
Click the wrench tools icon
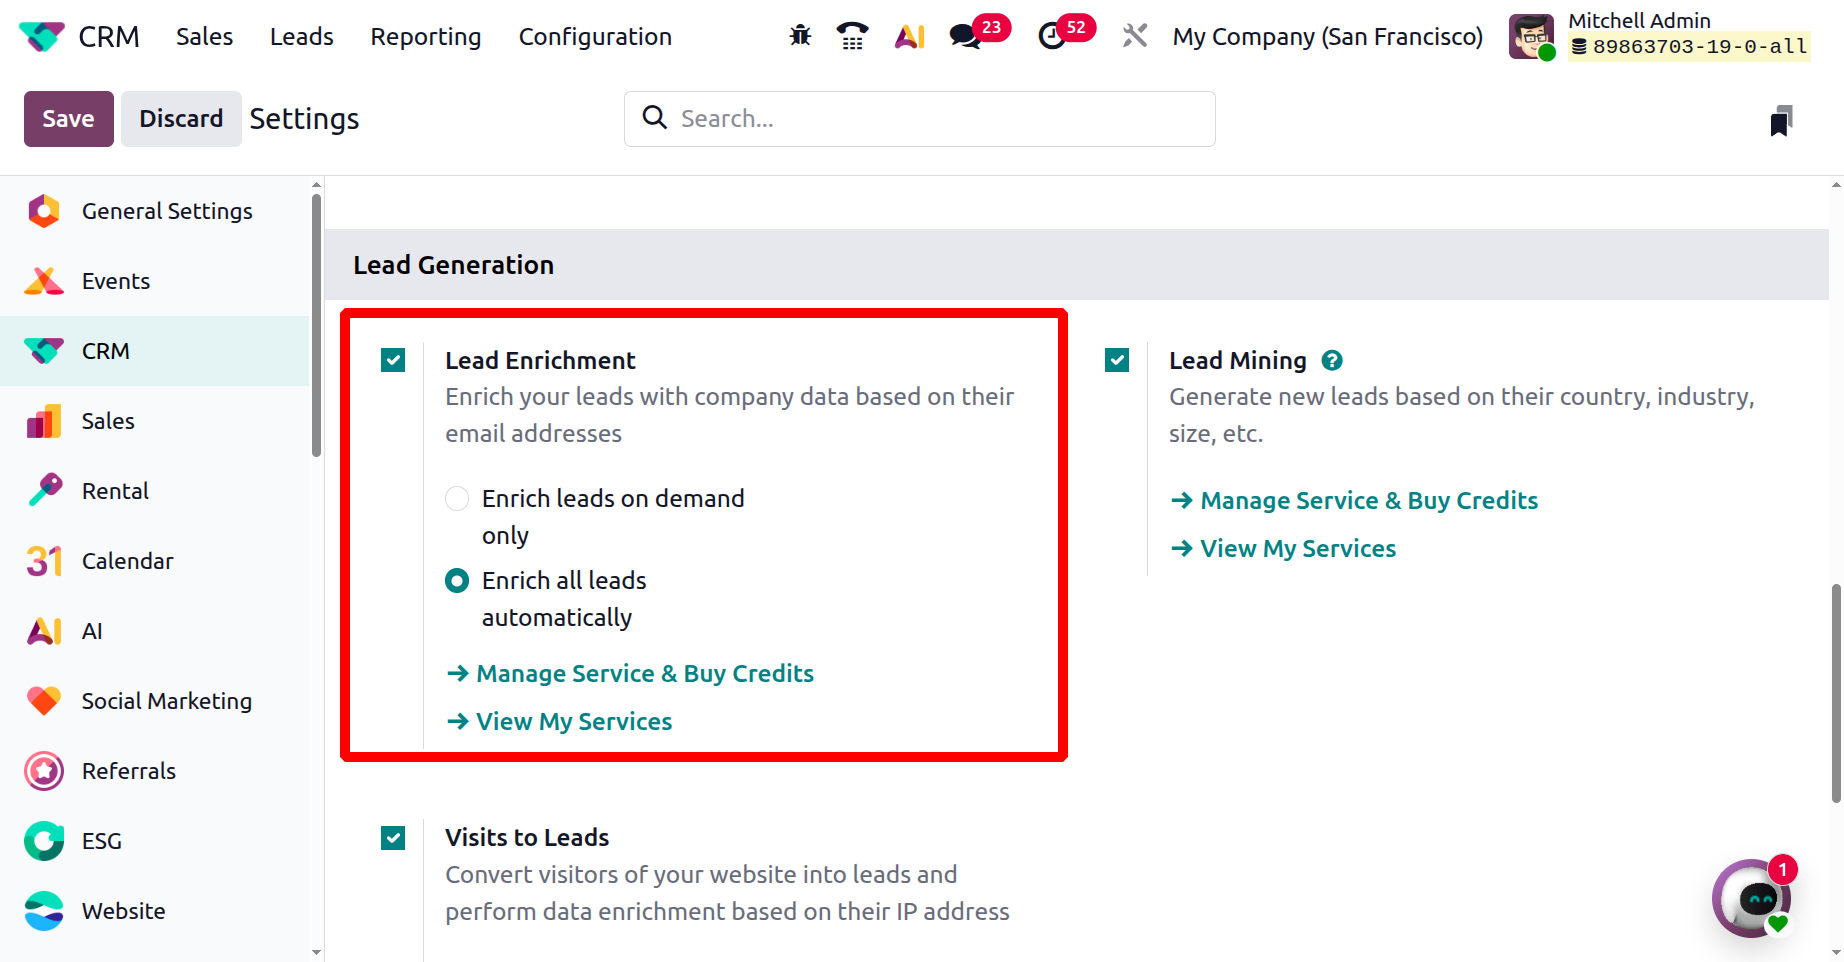1134,37
